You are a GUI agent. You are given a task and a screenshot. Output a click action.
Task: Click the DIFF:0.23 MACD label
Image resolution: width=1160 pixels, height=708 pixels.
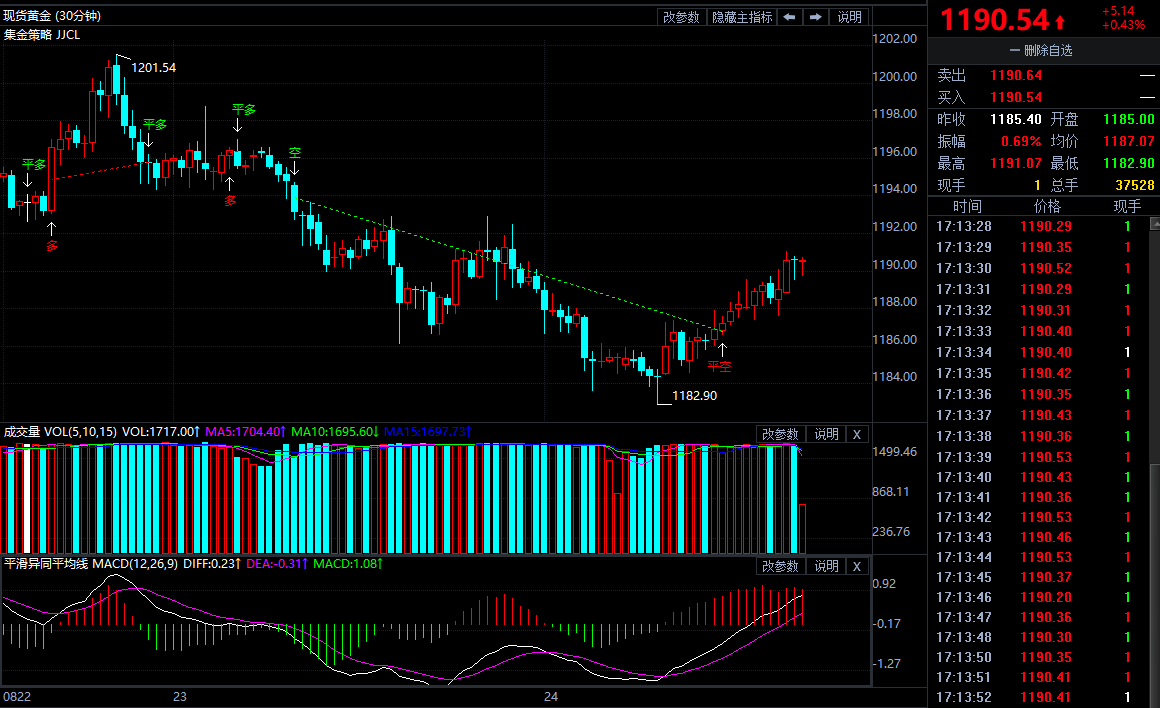point(212,564)
